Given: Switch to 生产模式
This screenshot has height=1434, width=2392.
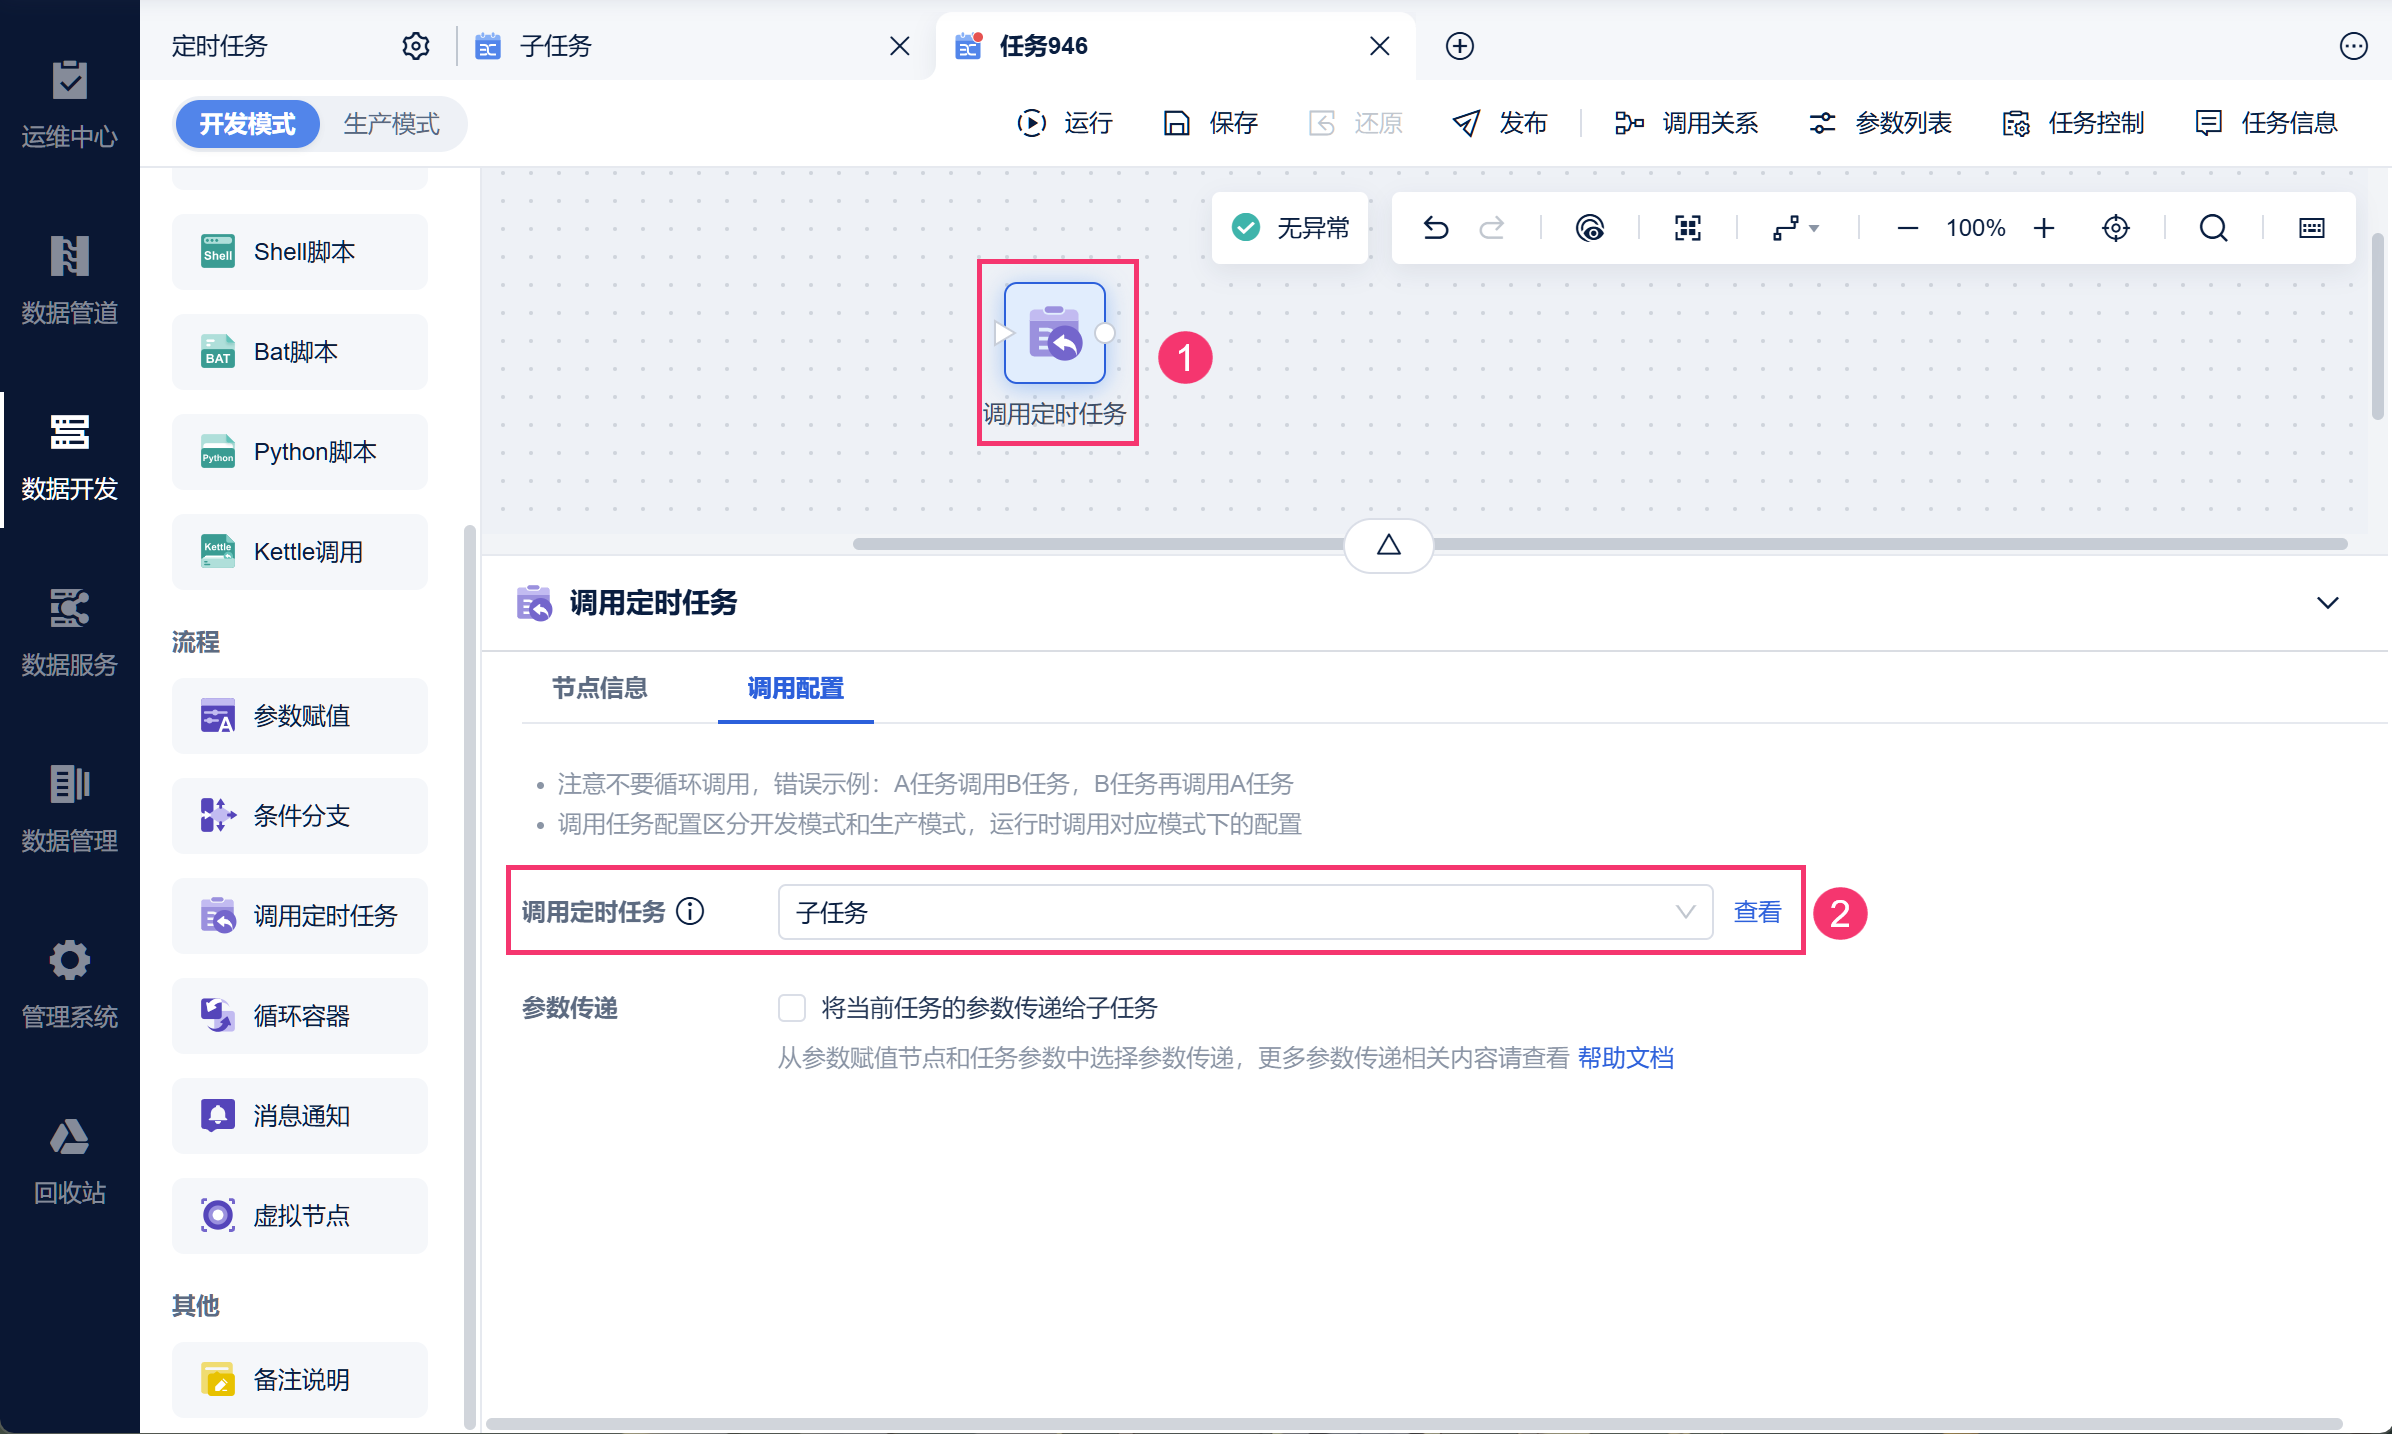Looking at the screenshot, I should click(391, 124).
